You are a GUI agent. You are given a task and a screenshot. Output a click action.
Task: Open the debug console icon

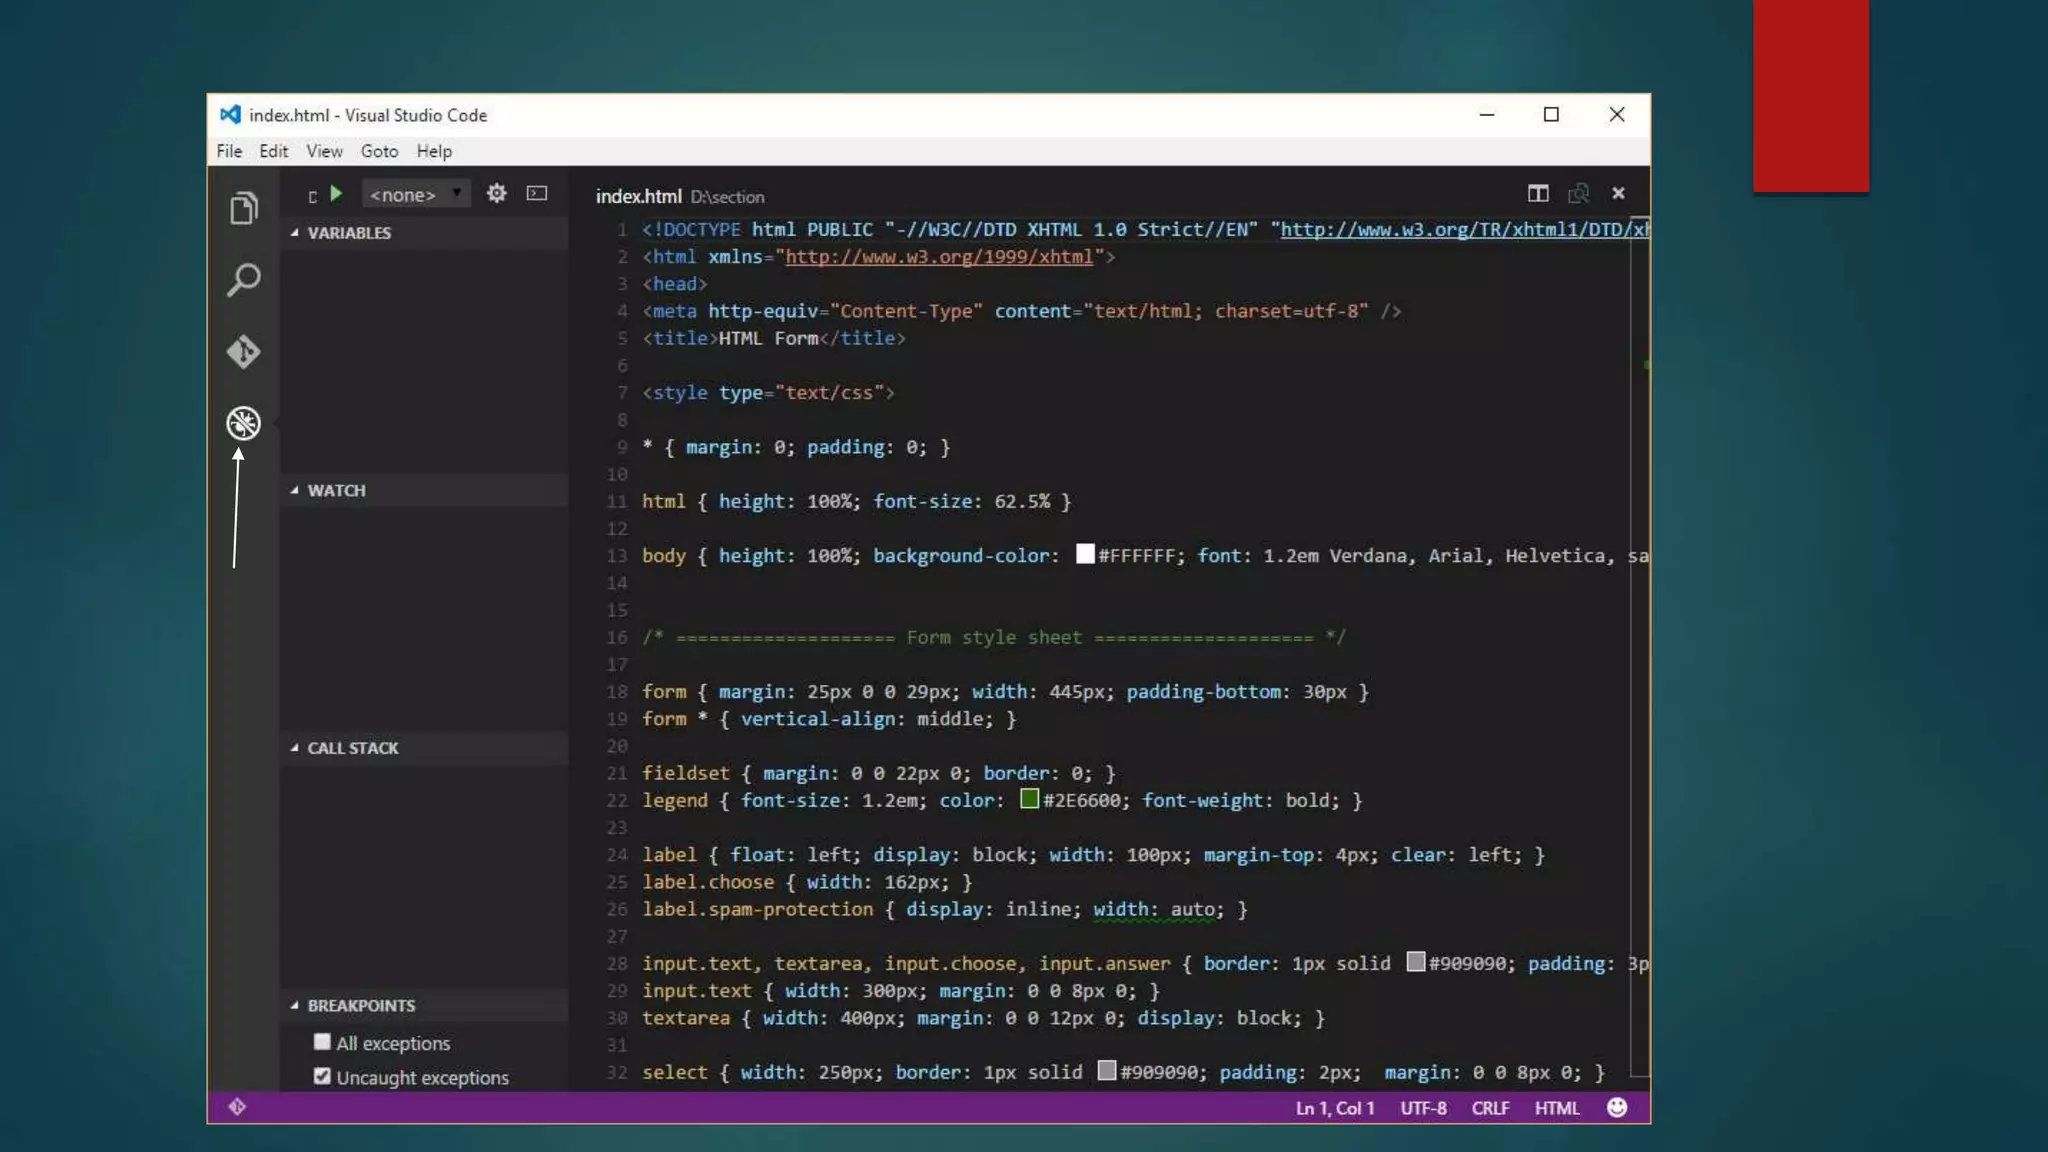pos(537,193)
